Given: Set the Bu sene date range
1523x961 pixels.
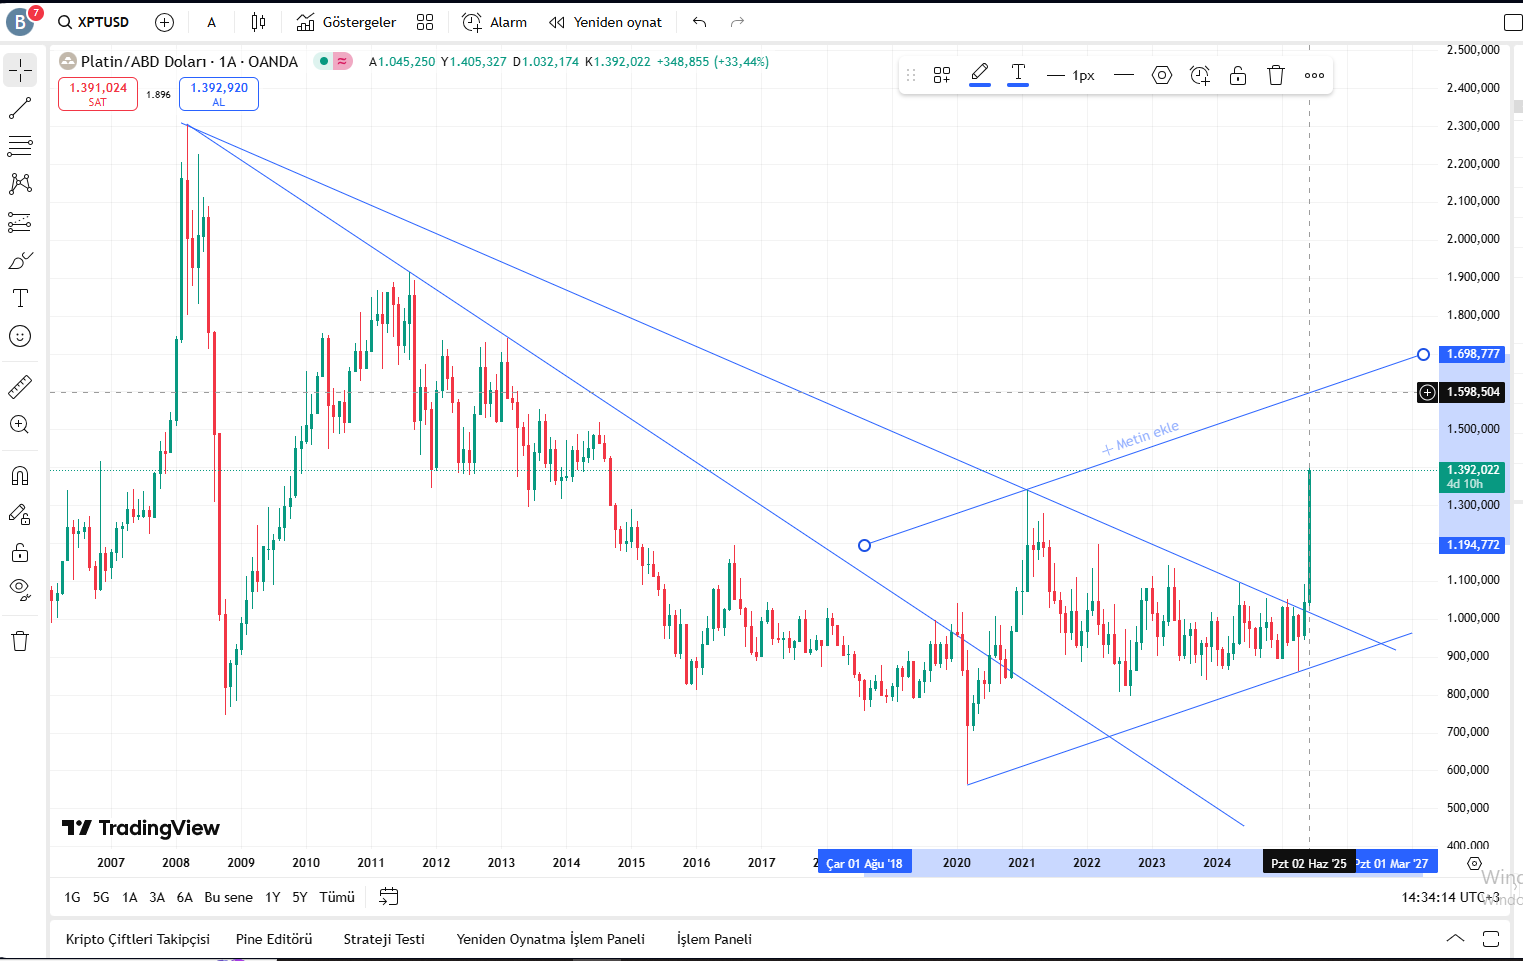Looking at the screenshot, I should [x=228, y=897].
